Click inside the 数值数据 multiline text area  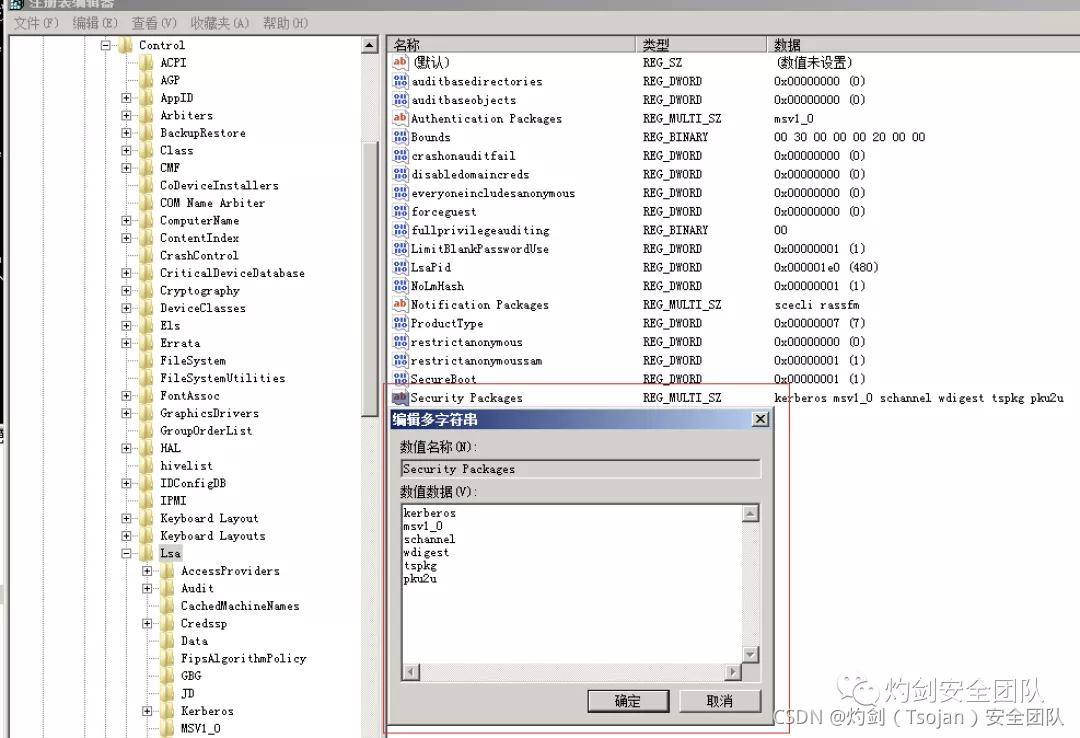click(572, 583)
